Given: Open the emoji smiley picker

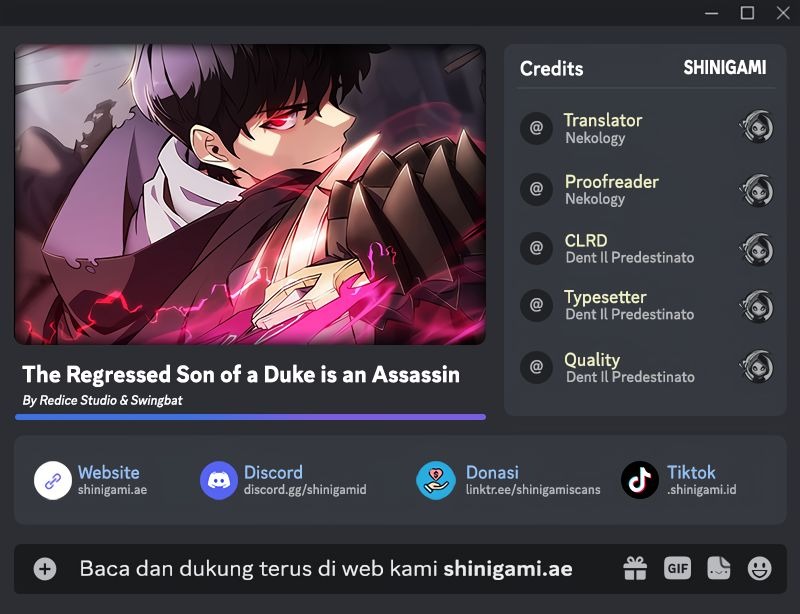Looking at the screenshot, I should pos(760,568).
